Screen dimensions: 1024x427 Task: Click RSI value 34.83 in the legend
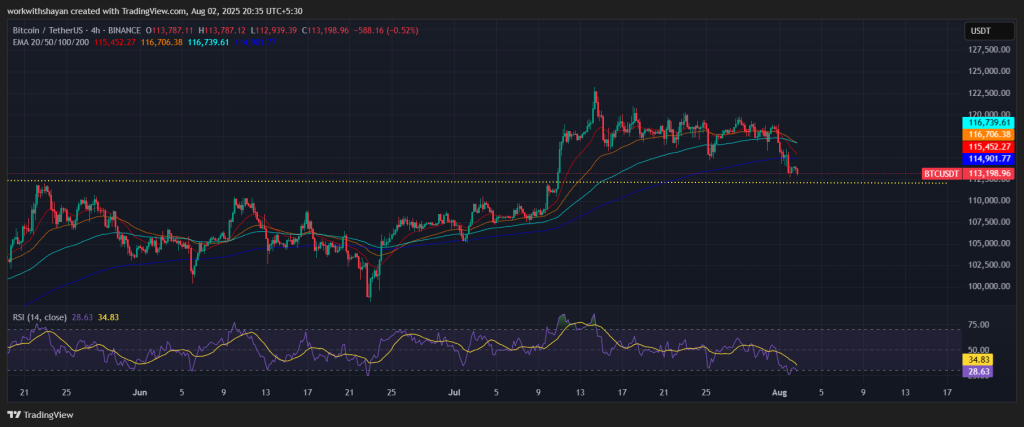pos(108,317)
